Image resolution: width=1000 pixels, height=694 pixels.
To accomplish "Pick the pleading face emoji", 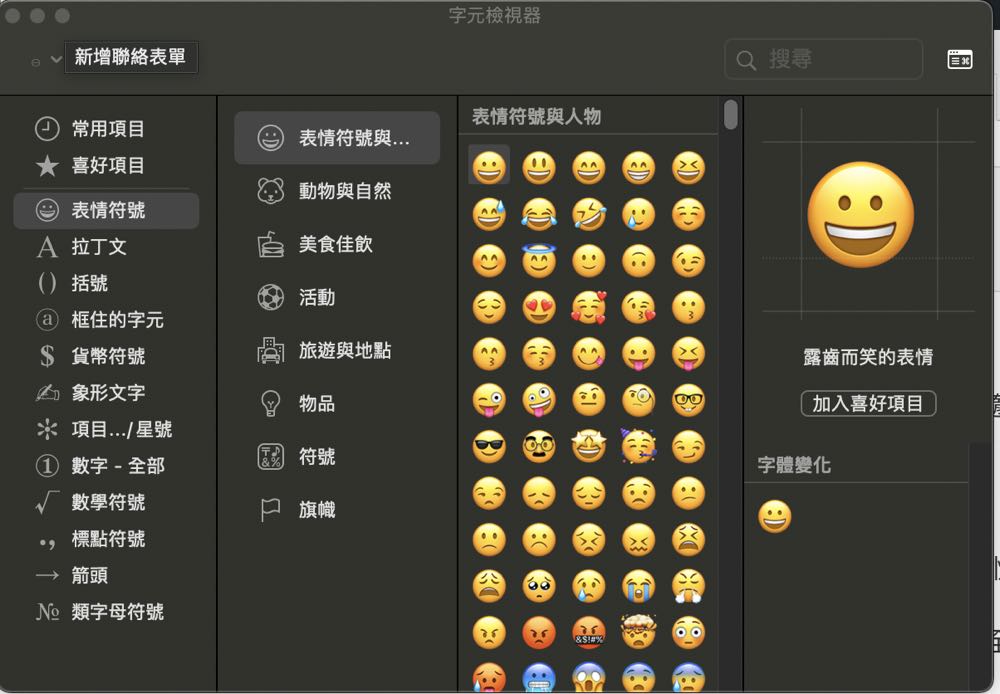I will (x=539, y=586).
